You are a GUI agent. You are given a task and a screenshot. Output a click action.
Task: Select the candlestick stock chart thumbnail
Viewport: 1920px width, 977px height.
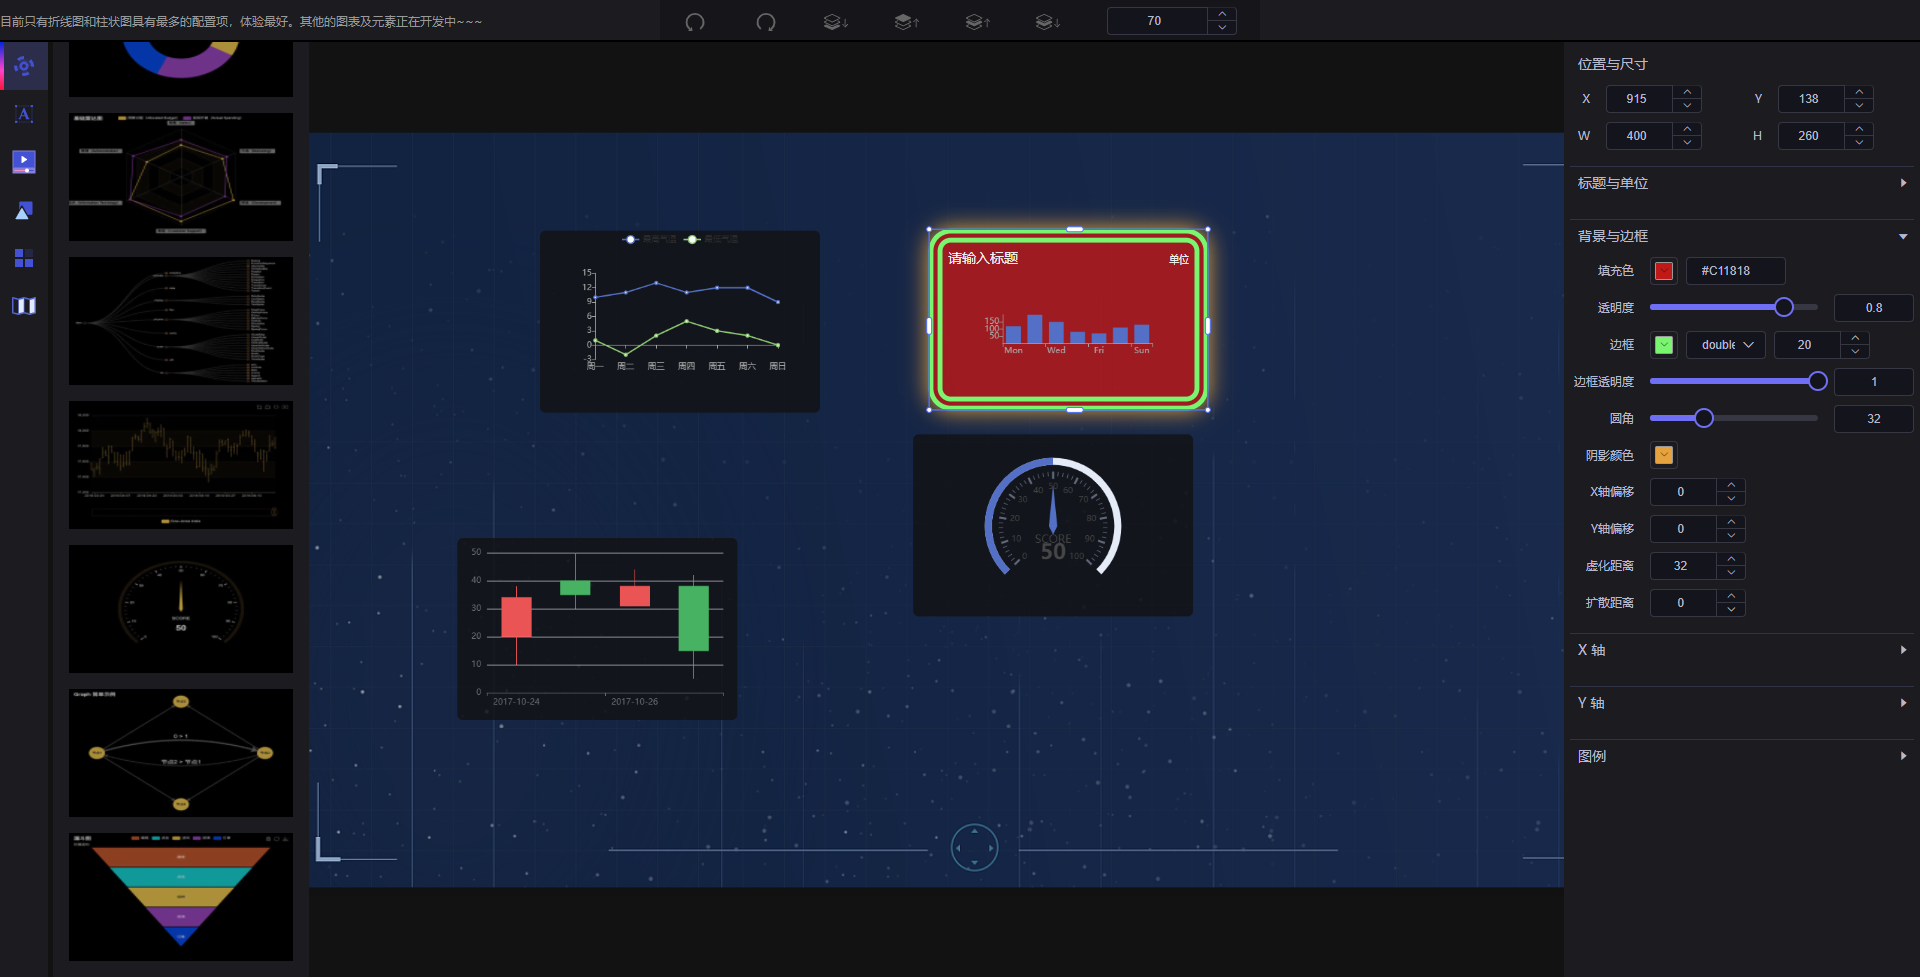(x=181, y=465)
